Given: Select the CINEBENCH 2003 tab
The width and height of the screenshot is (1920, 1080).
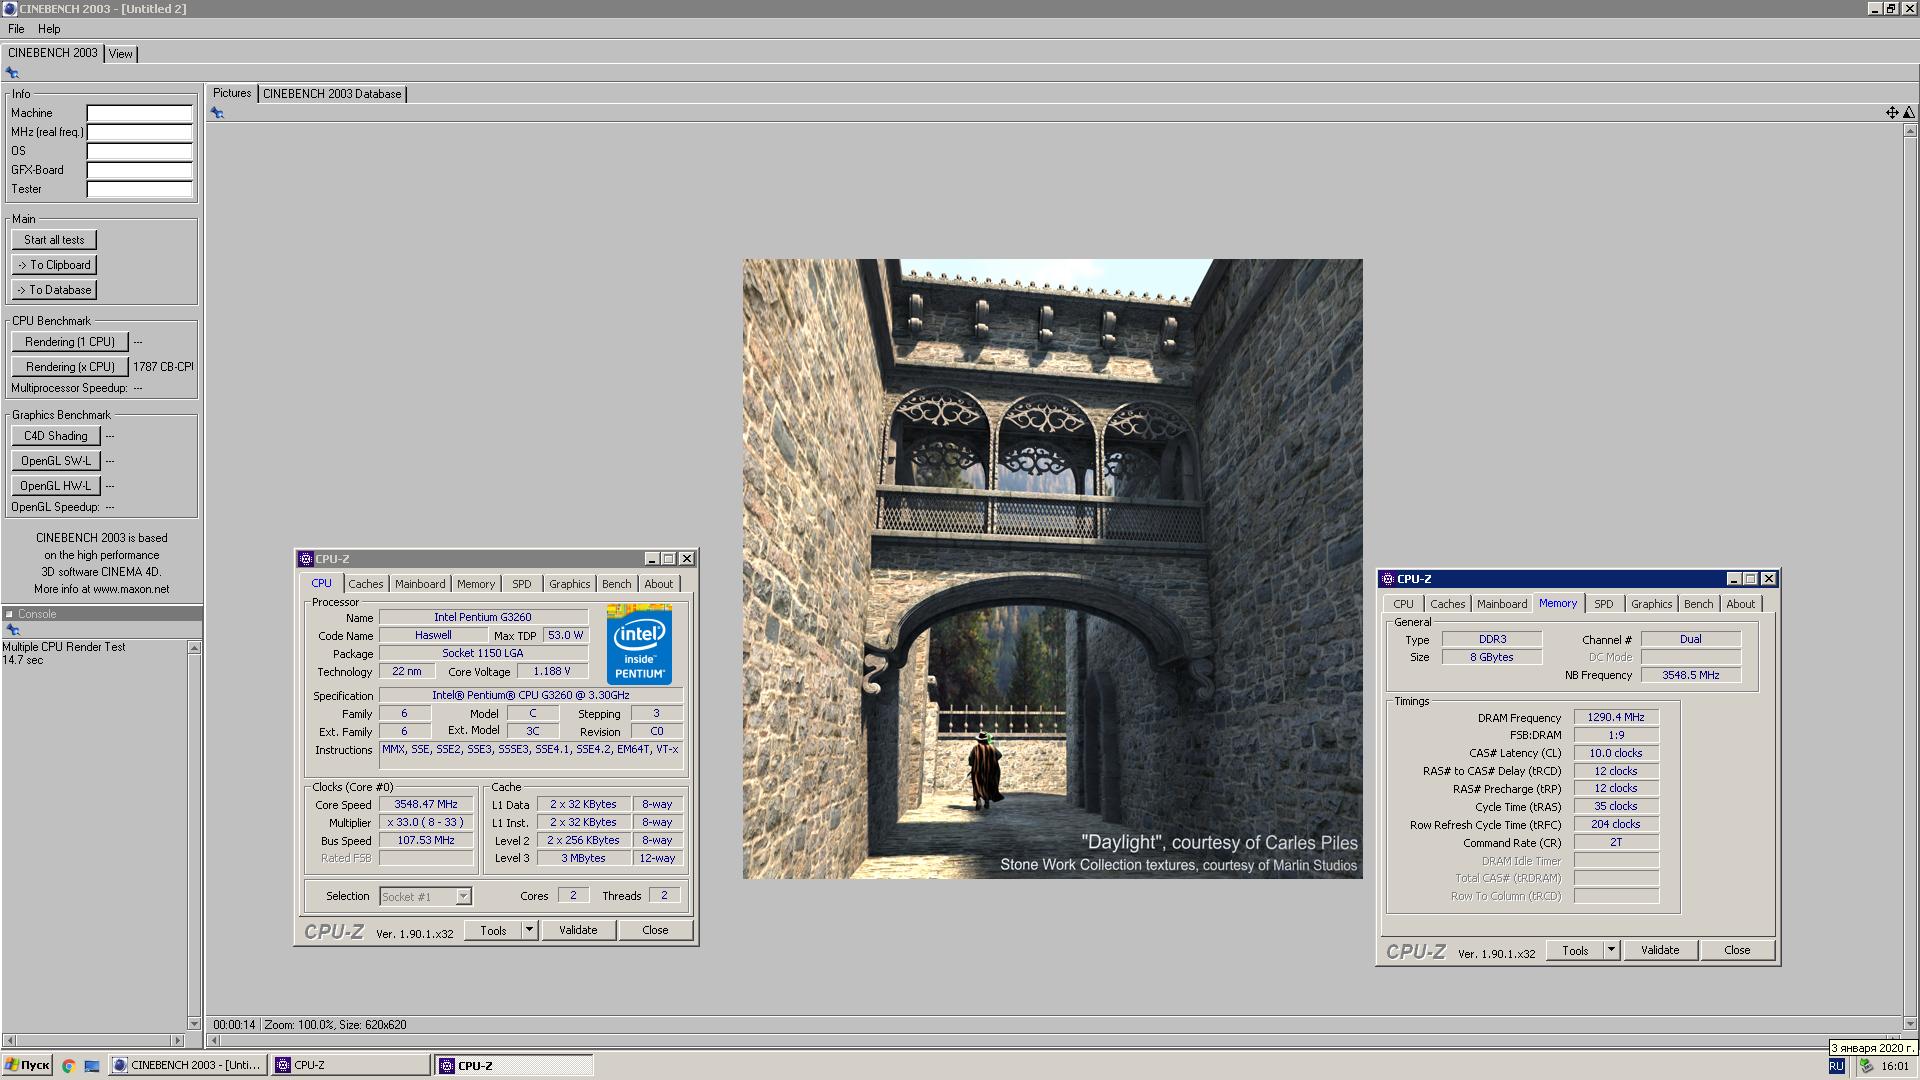Looking at the screenshot, I should (x=53, y=53).
